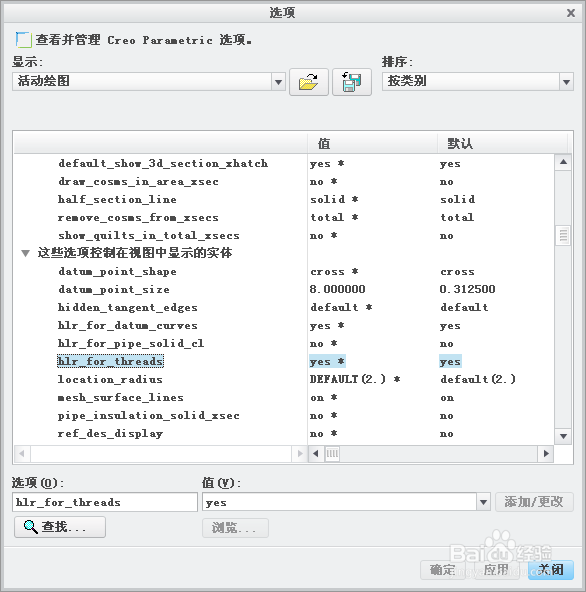Click the value column horizontal scroll thumb

tap(332, 453)
